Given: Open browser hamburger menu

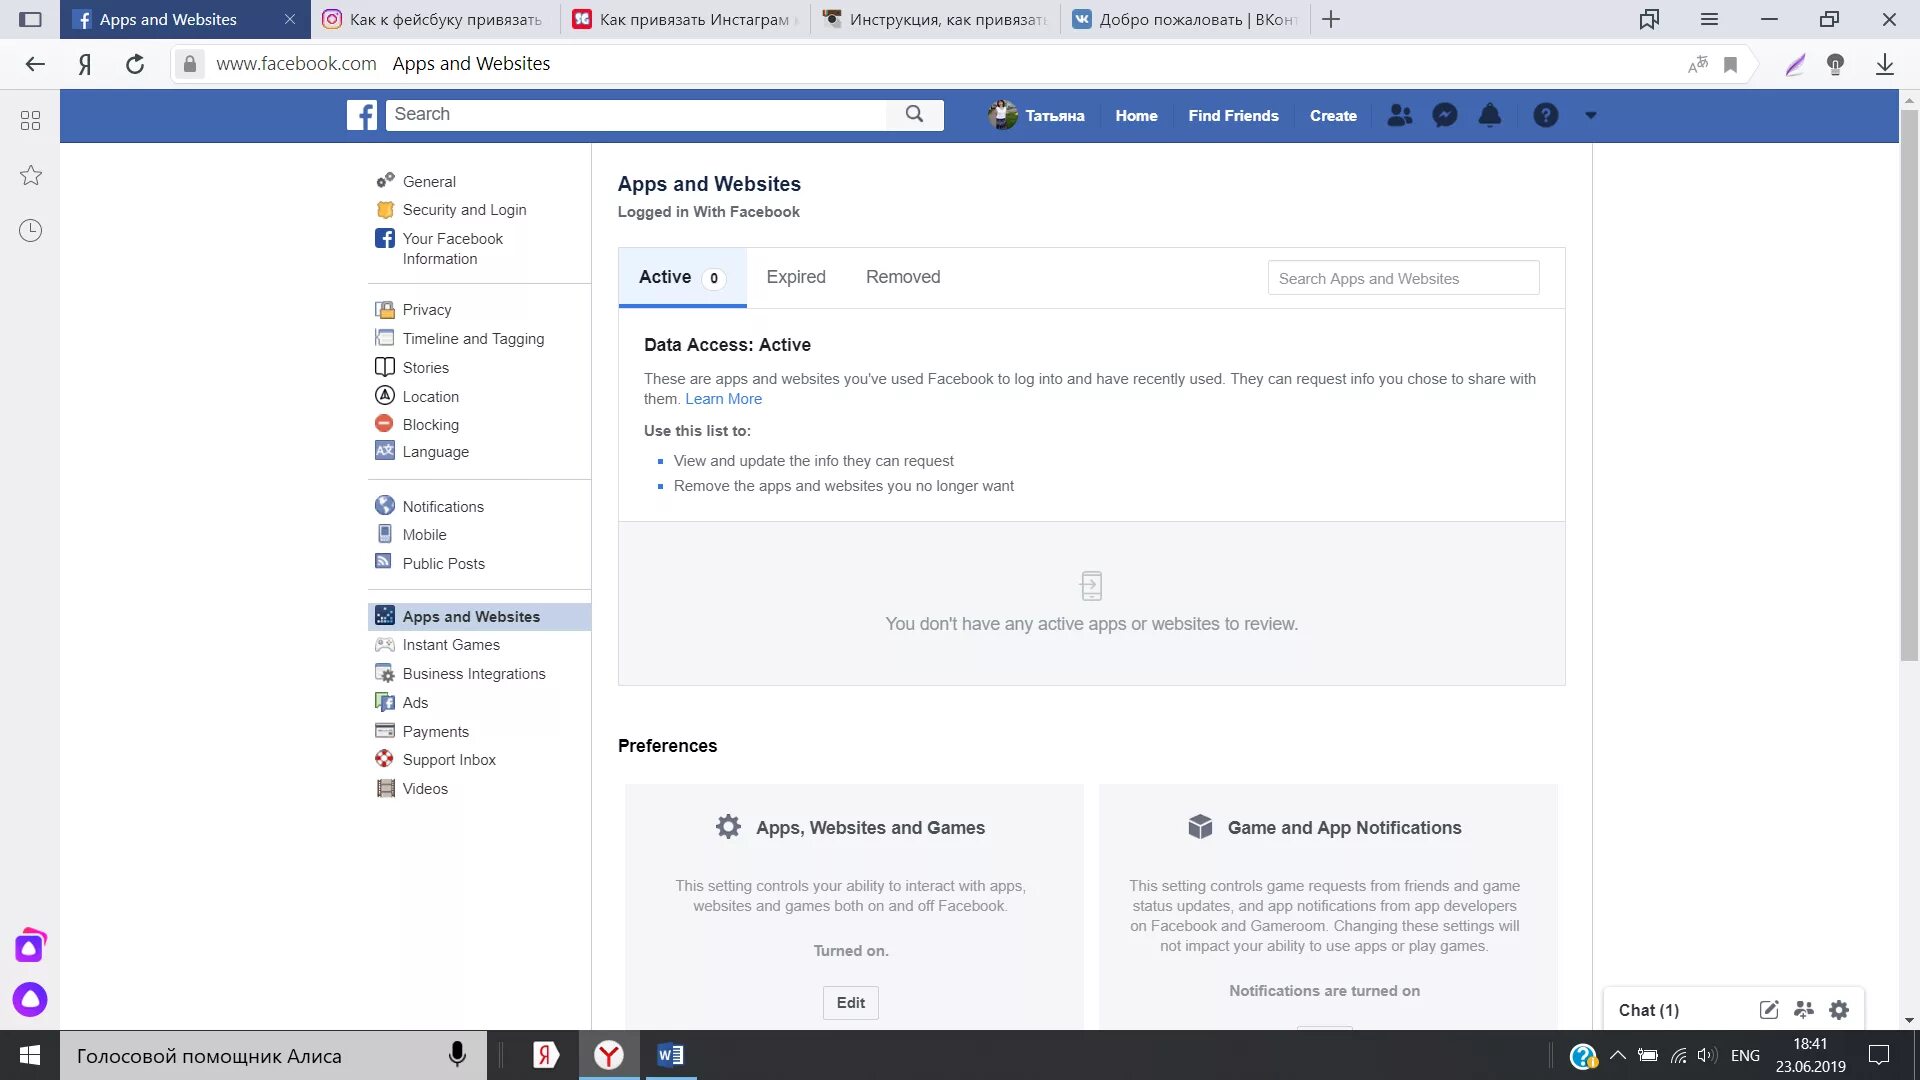Looking at the screenshot, I should pyautogui.click(x=1709, y=19).
